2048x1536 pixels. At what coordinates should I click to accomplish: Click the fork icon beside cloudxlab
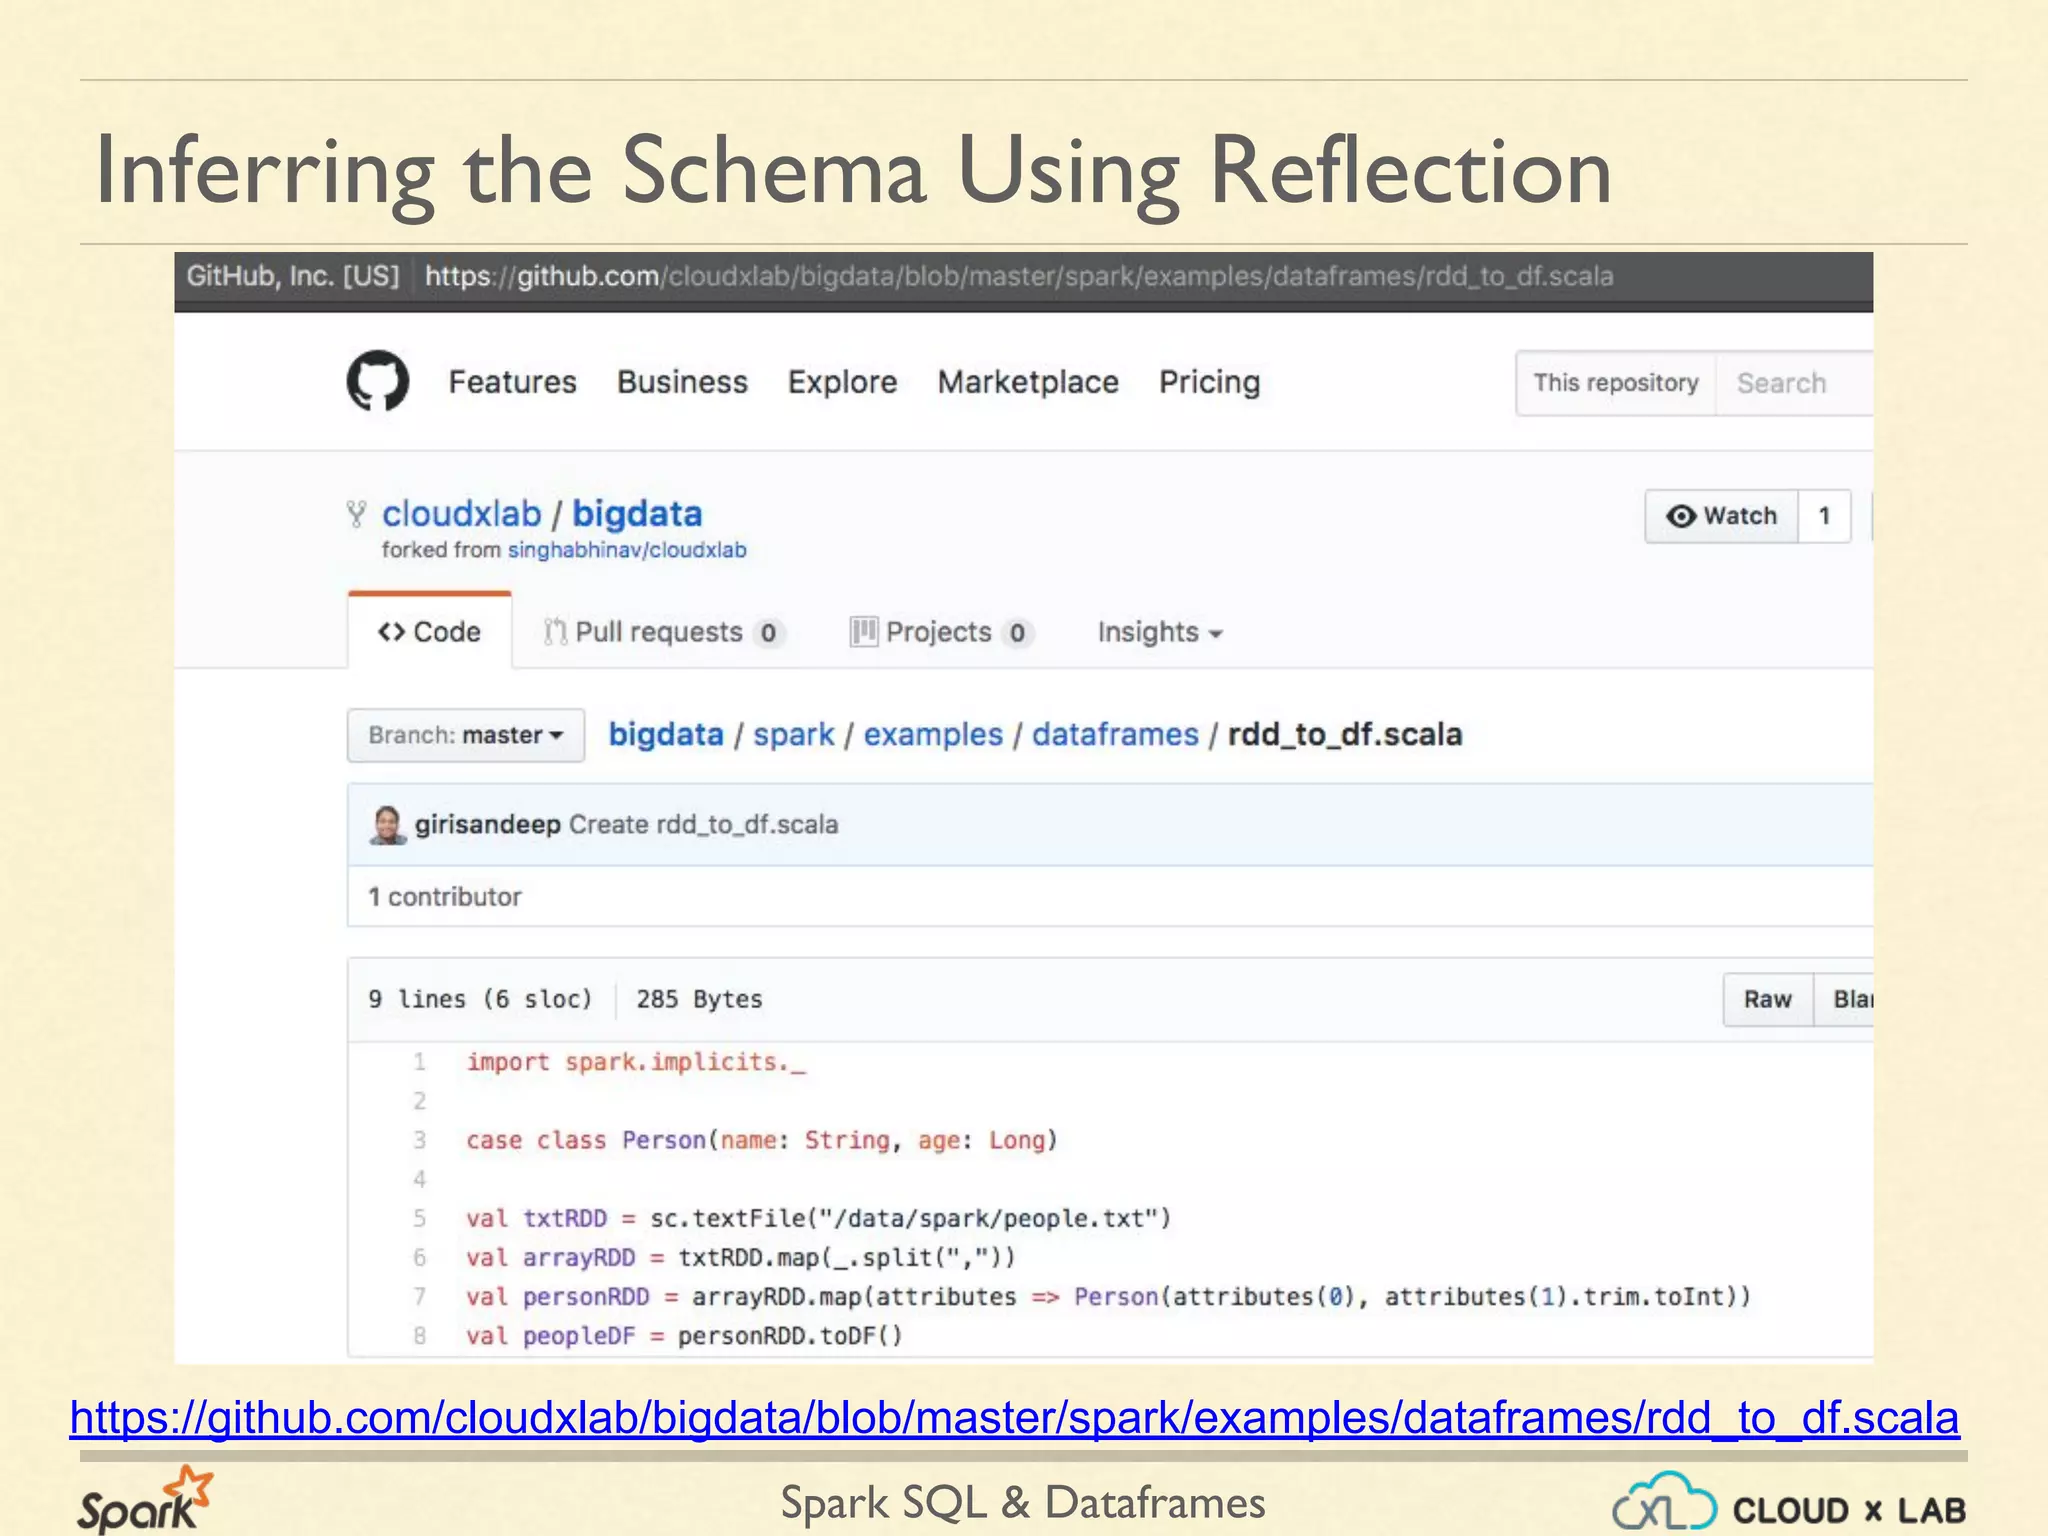click(x=356, y=514)
